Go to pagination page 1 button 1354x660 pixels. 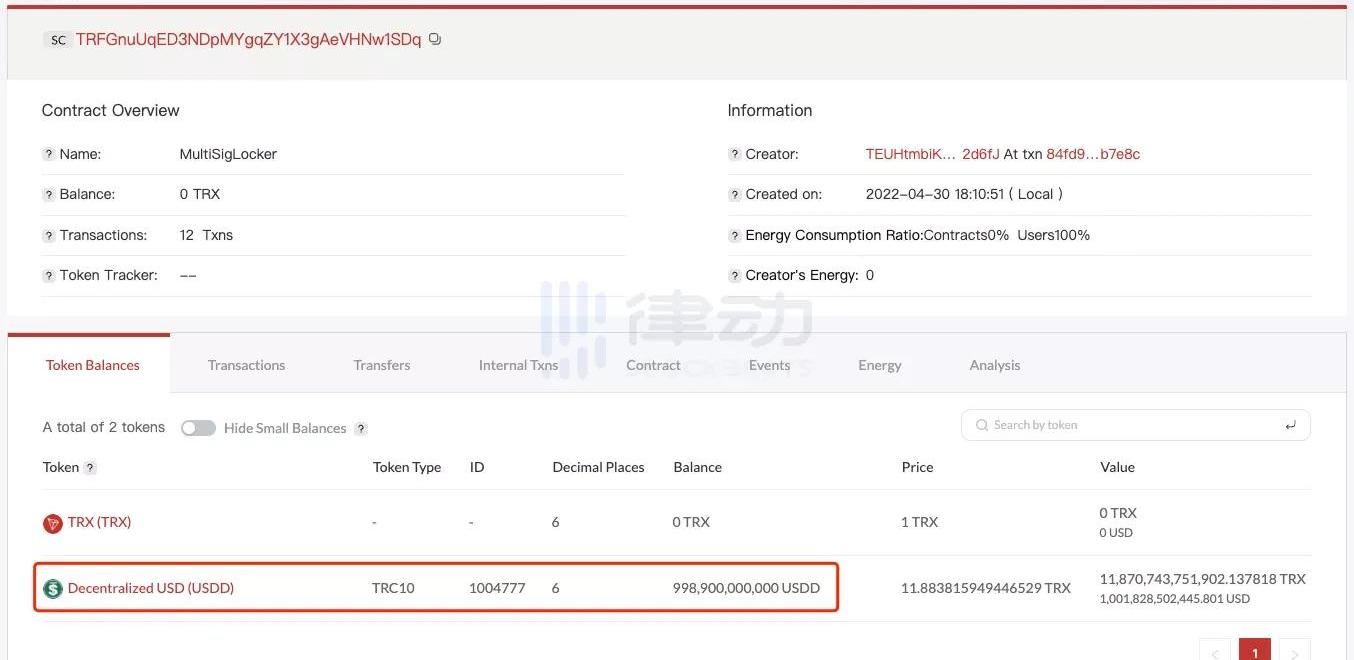(1254, 651)
